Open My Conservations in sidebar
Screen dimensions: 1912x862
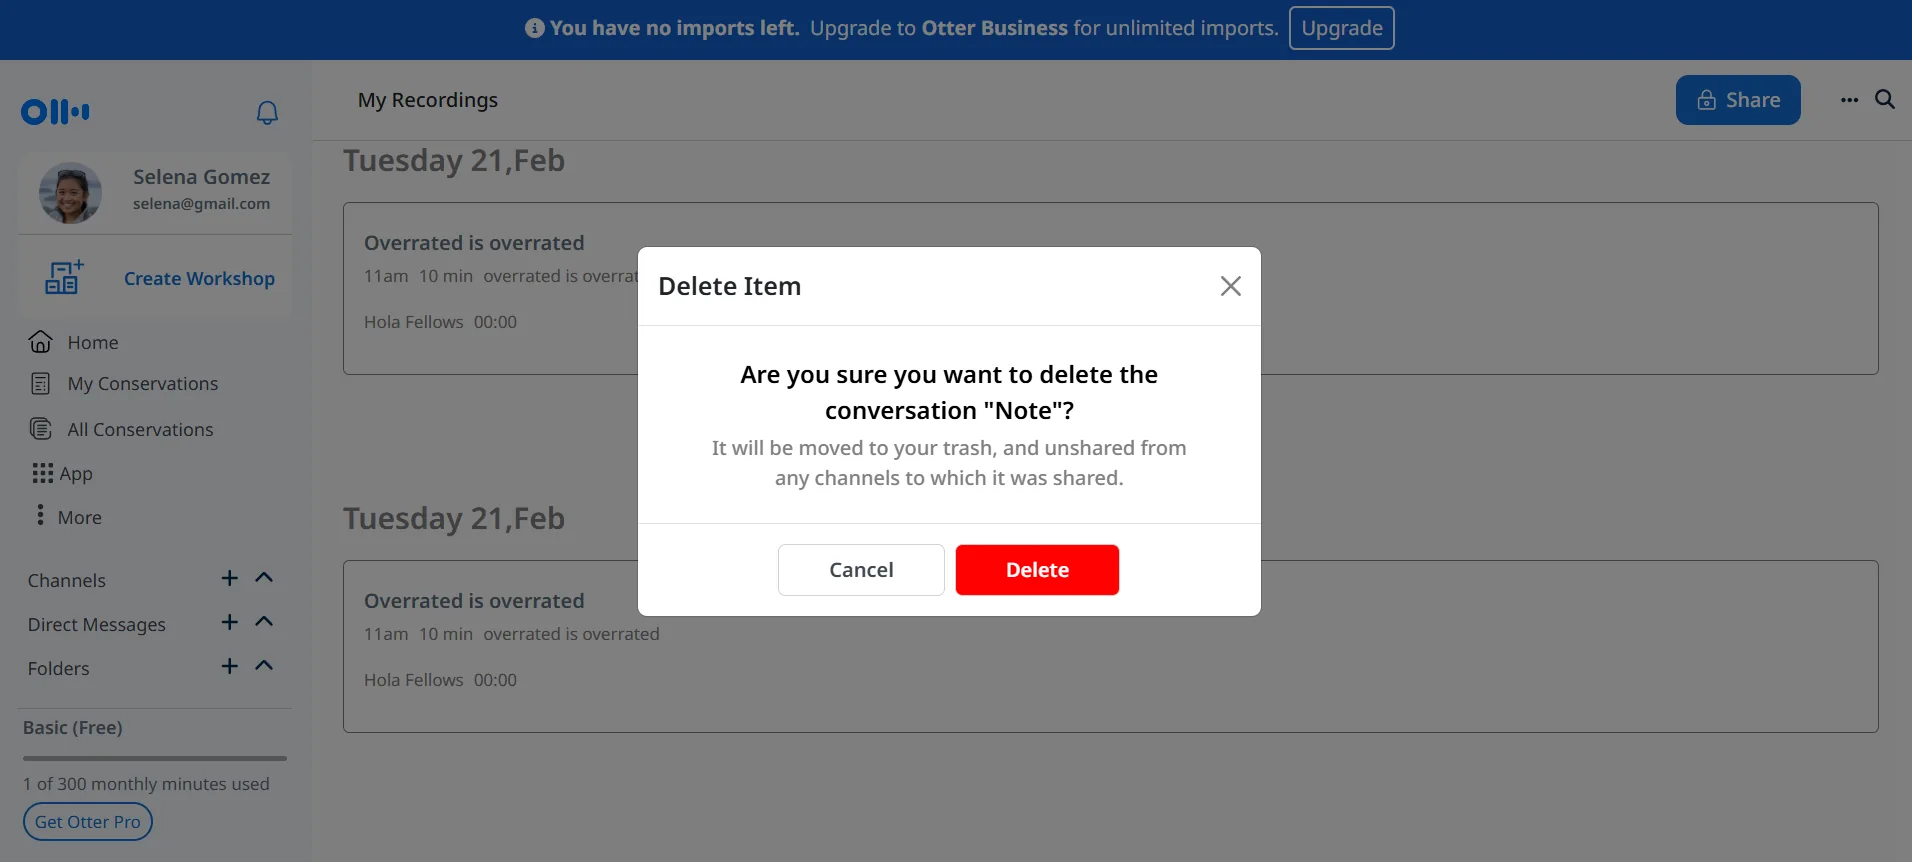coord(142,384)
